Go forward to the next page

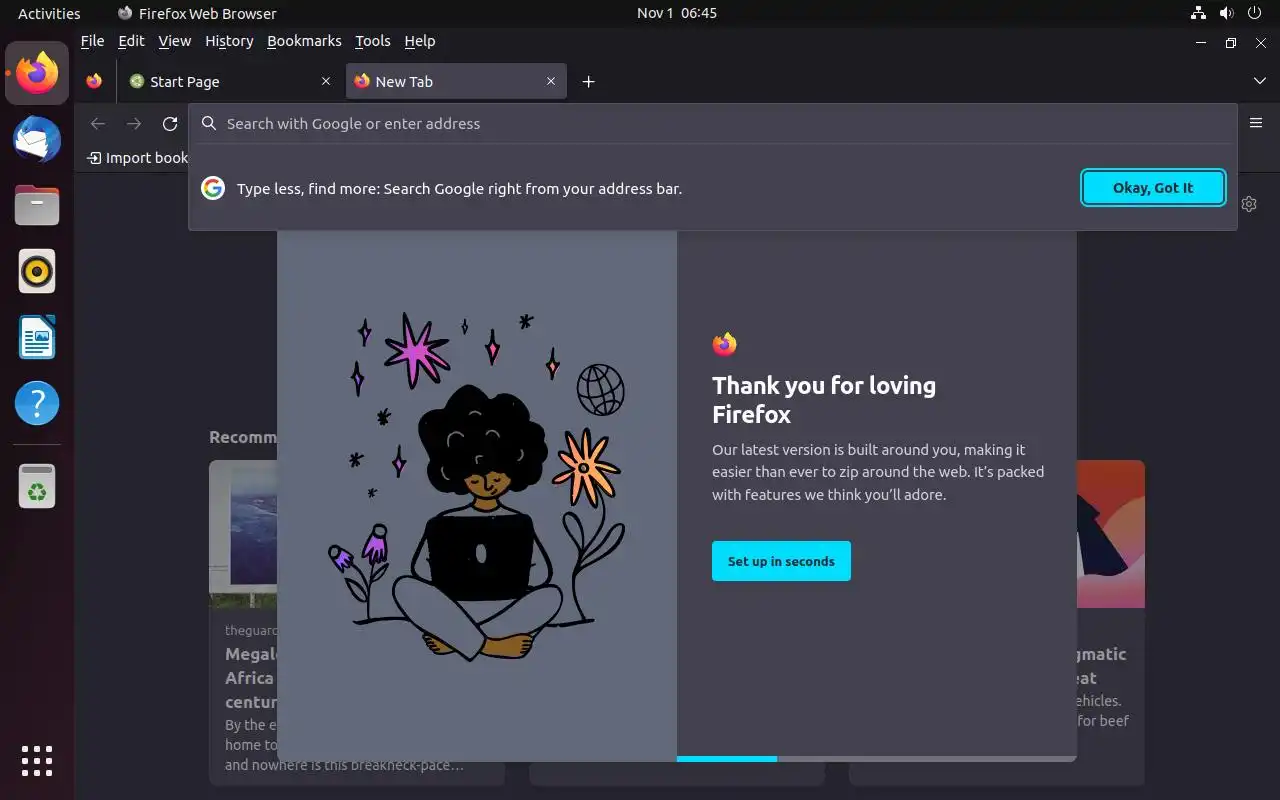(x=134, y=124)
